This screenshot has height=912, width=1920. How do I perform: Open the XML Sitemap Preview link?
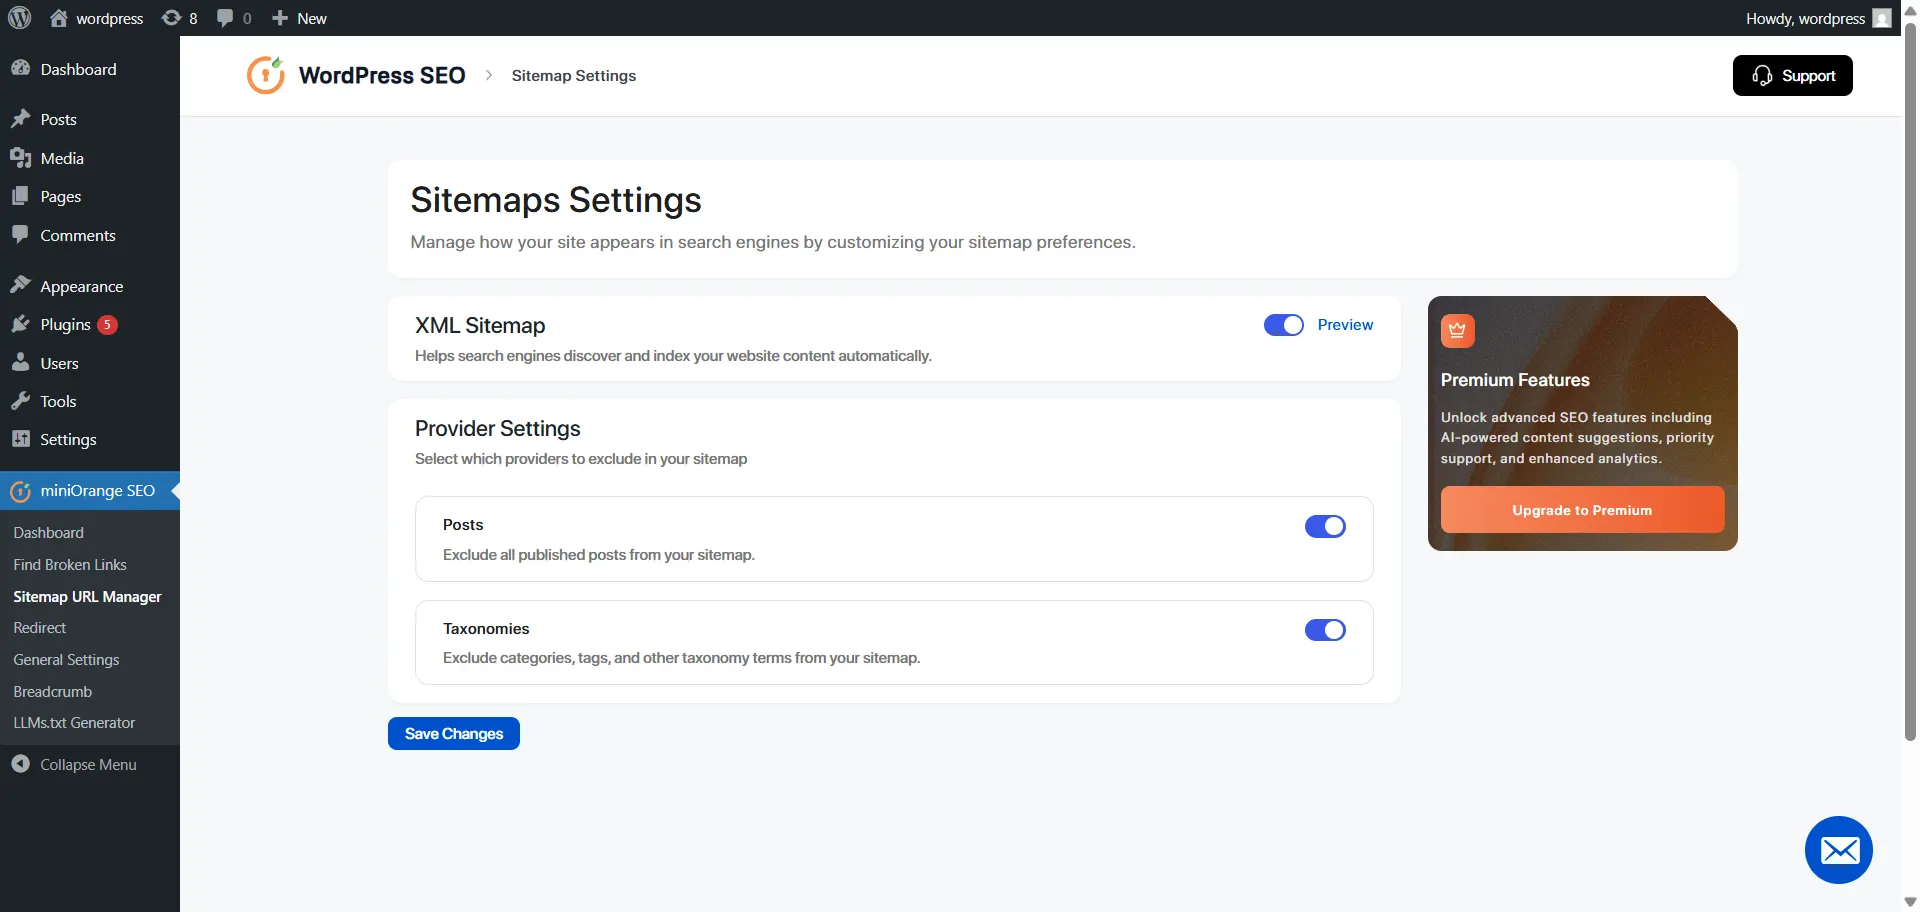coord(1345,325)
